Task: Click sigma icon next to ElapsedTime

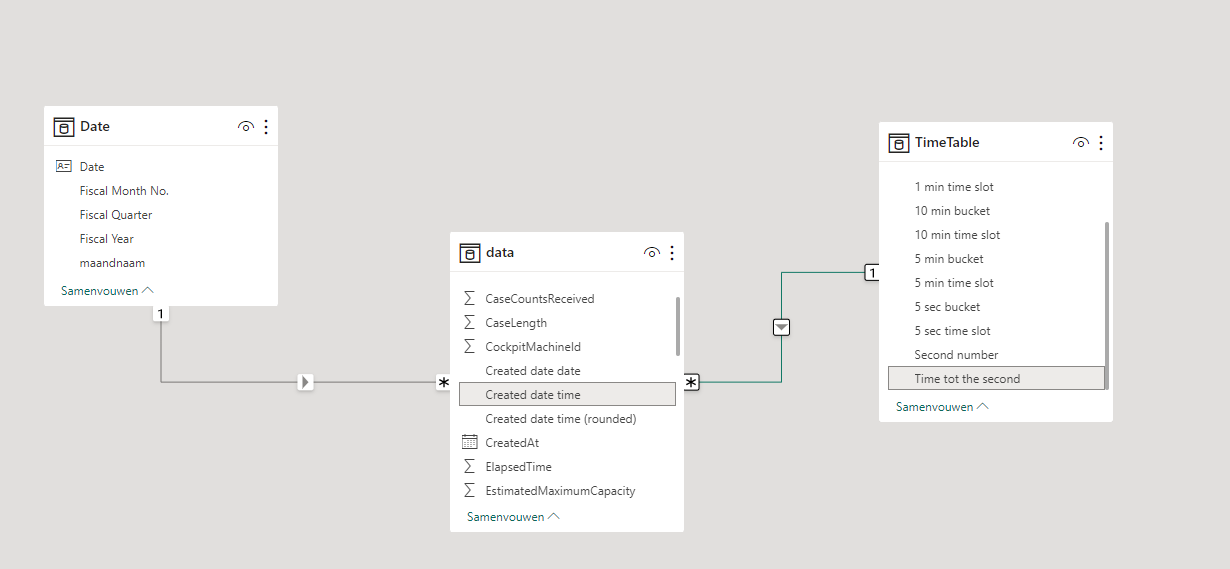Action: [469, 467]
